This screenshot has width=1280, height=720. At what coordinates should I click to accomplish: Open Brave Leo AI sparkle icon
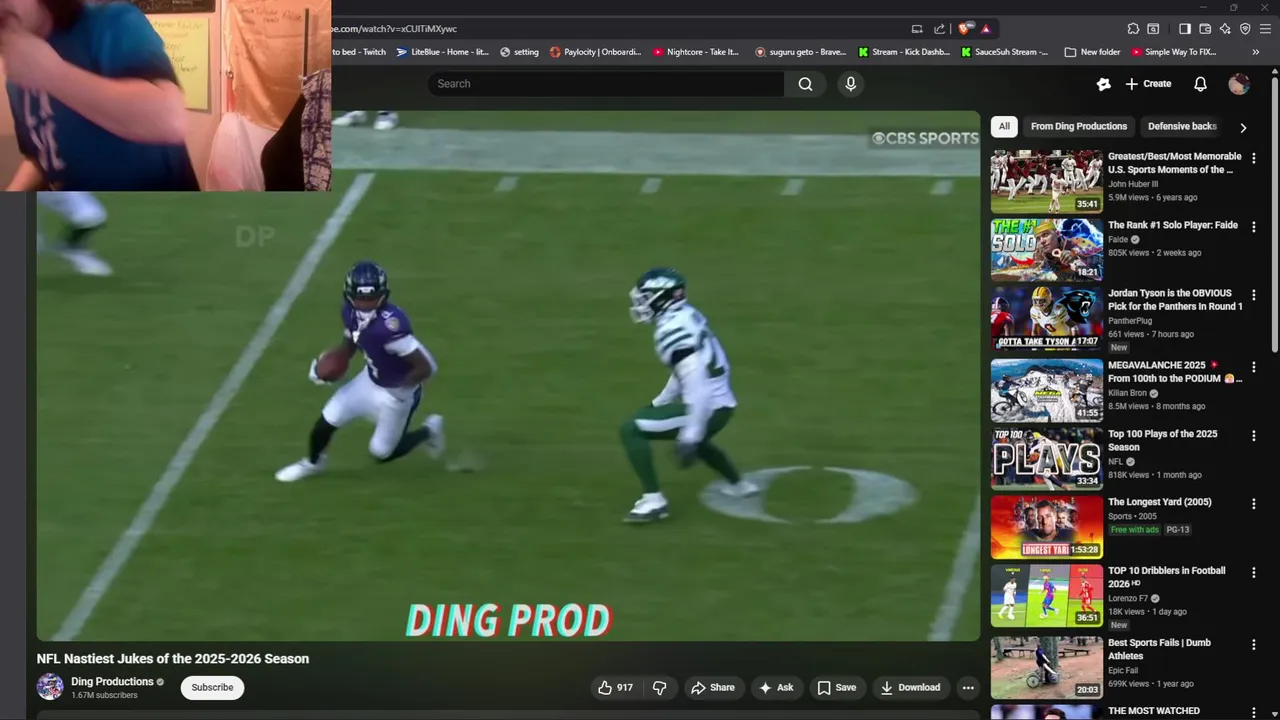pyautogui.click(x=1225, y=29)
